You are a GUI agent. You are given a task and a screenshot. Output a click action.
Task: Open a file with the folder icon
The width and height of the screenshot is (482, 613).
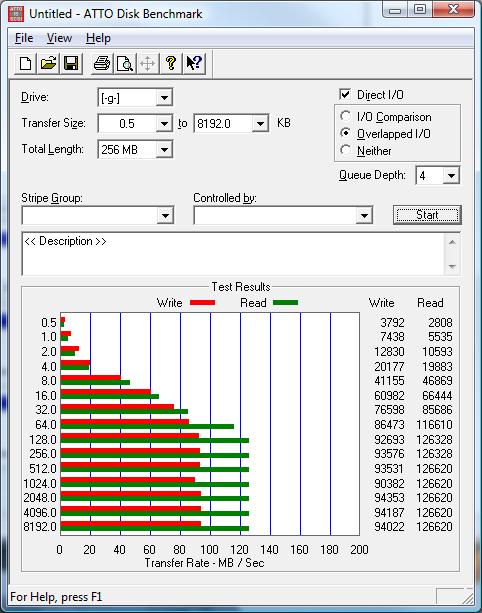48,63
